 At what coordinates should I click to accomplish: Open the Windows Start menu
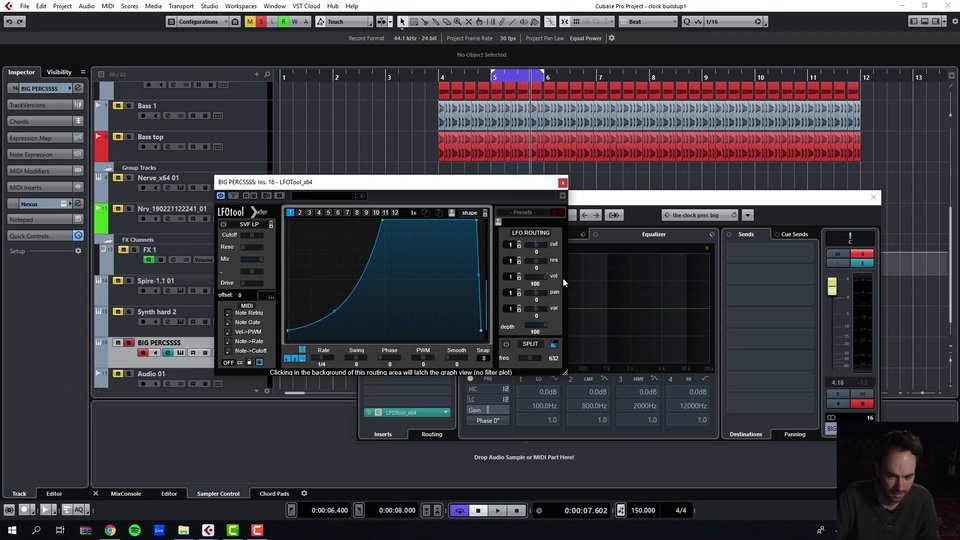(x=12, y=530)
